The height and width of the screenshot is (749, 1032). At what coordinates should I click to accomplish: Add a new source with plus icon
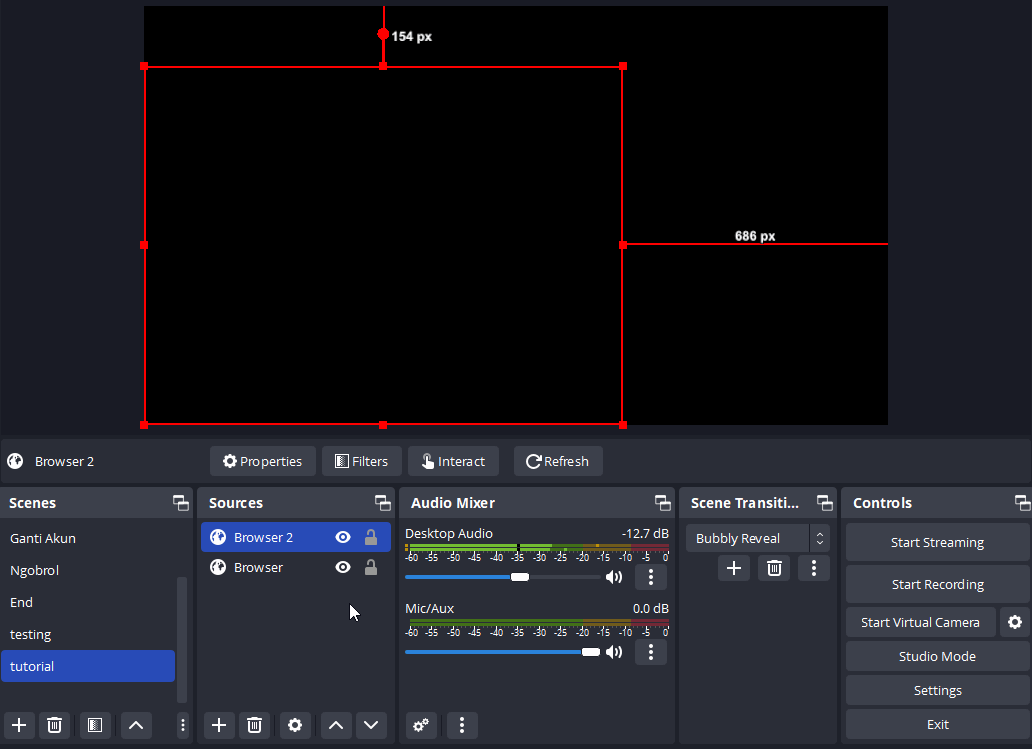point(219,725)
